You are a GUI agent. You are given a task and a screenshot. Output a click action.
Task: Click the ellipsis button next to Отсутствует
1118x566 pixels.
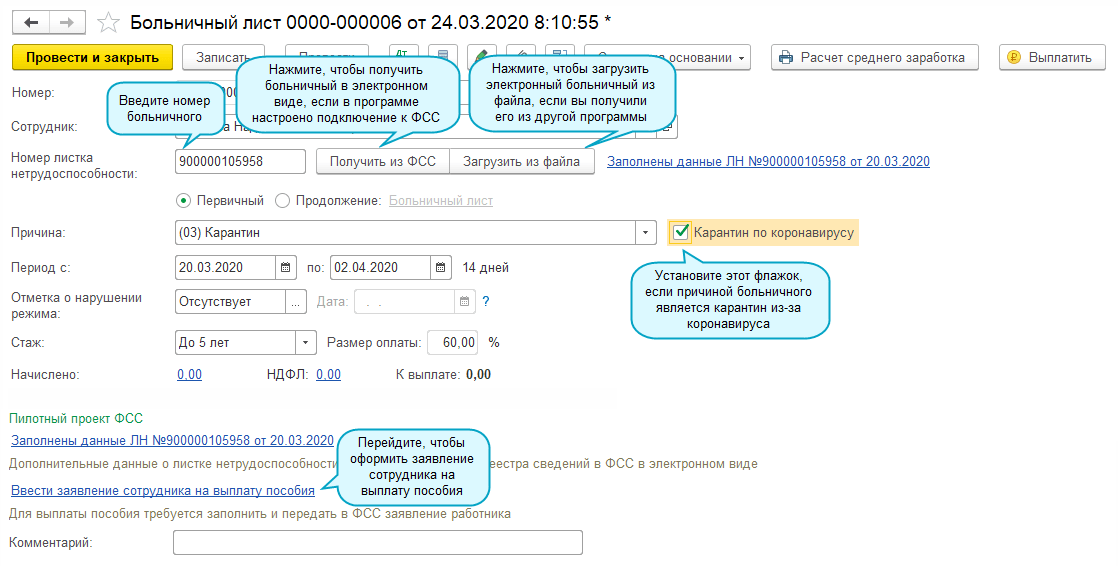pos(296,302)
